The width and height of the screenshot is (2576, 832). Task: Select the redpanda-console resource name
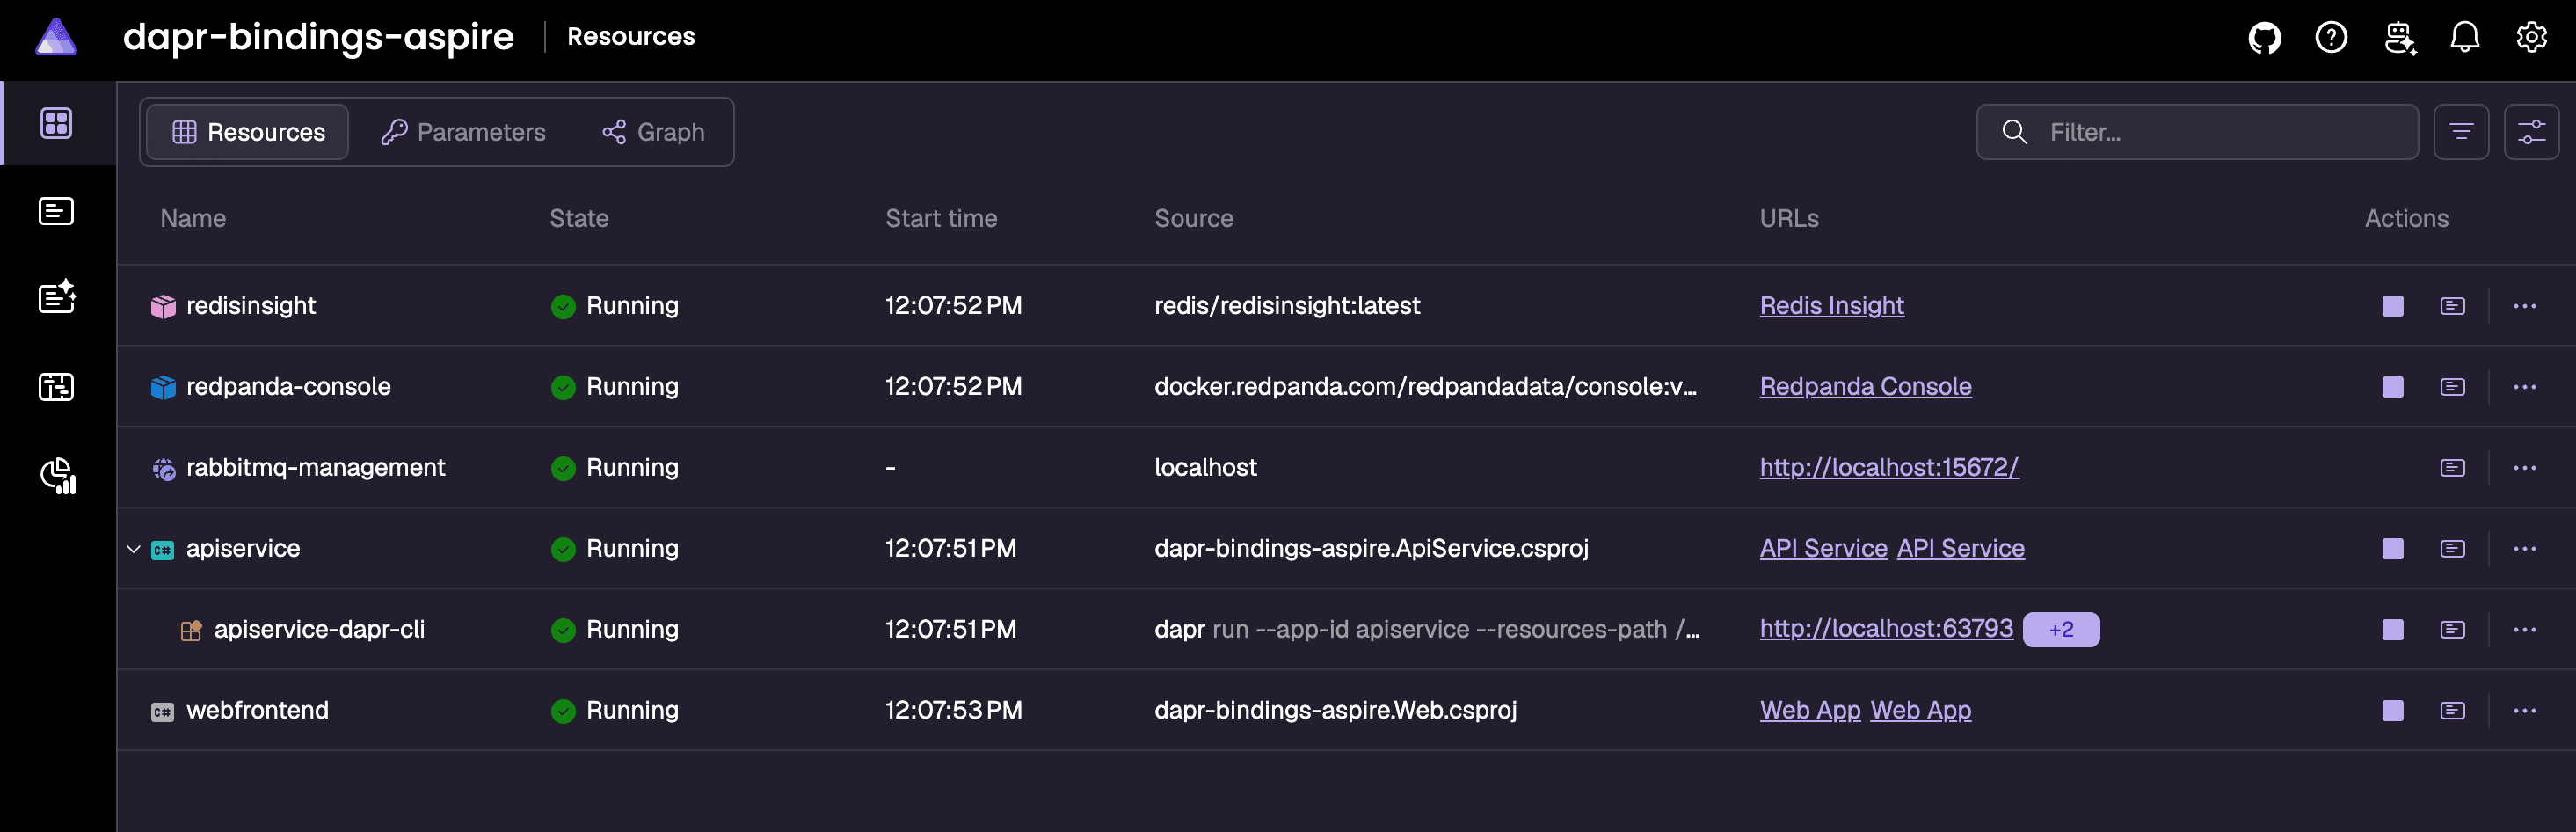[288, 387]
